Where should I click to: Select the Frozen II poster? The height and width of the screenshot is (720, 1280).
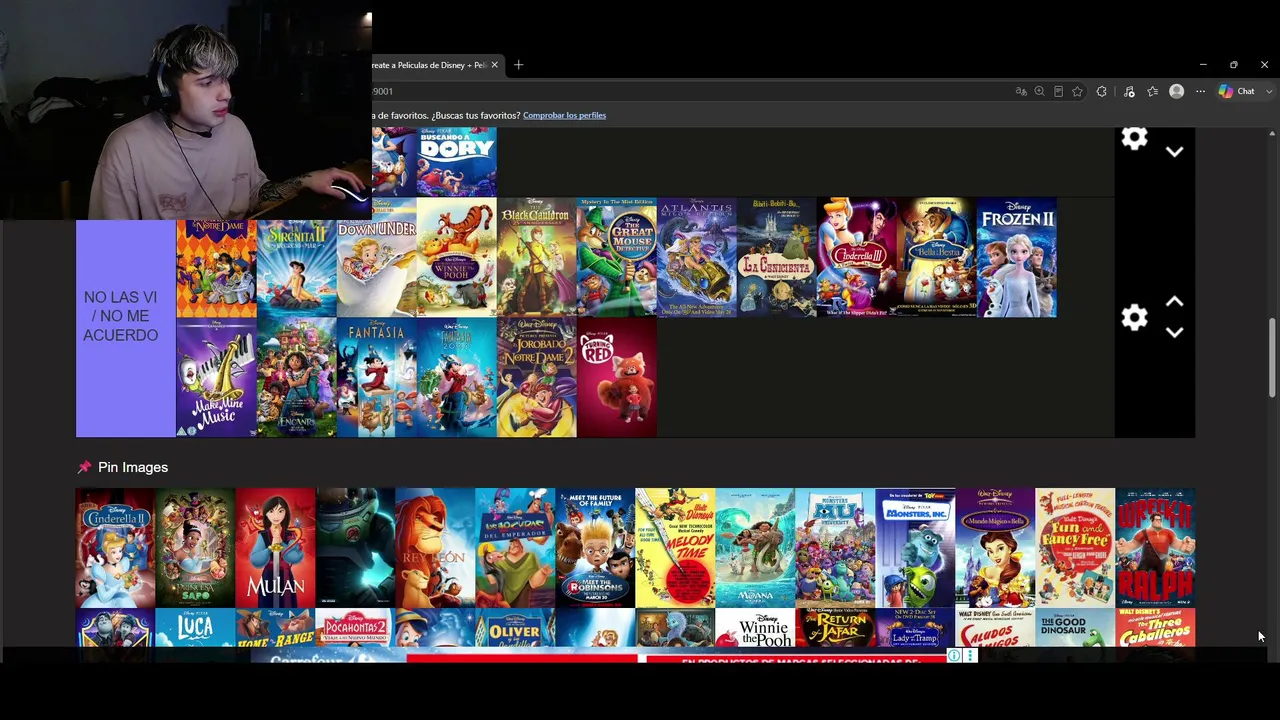(1016, 258)
